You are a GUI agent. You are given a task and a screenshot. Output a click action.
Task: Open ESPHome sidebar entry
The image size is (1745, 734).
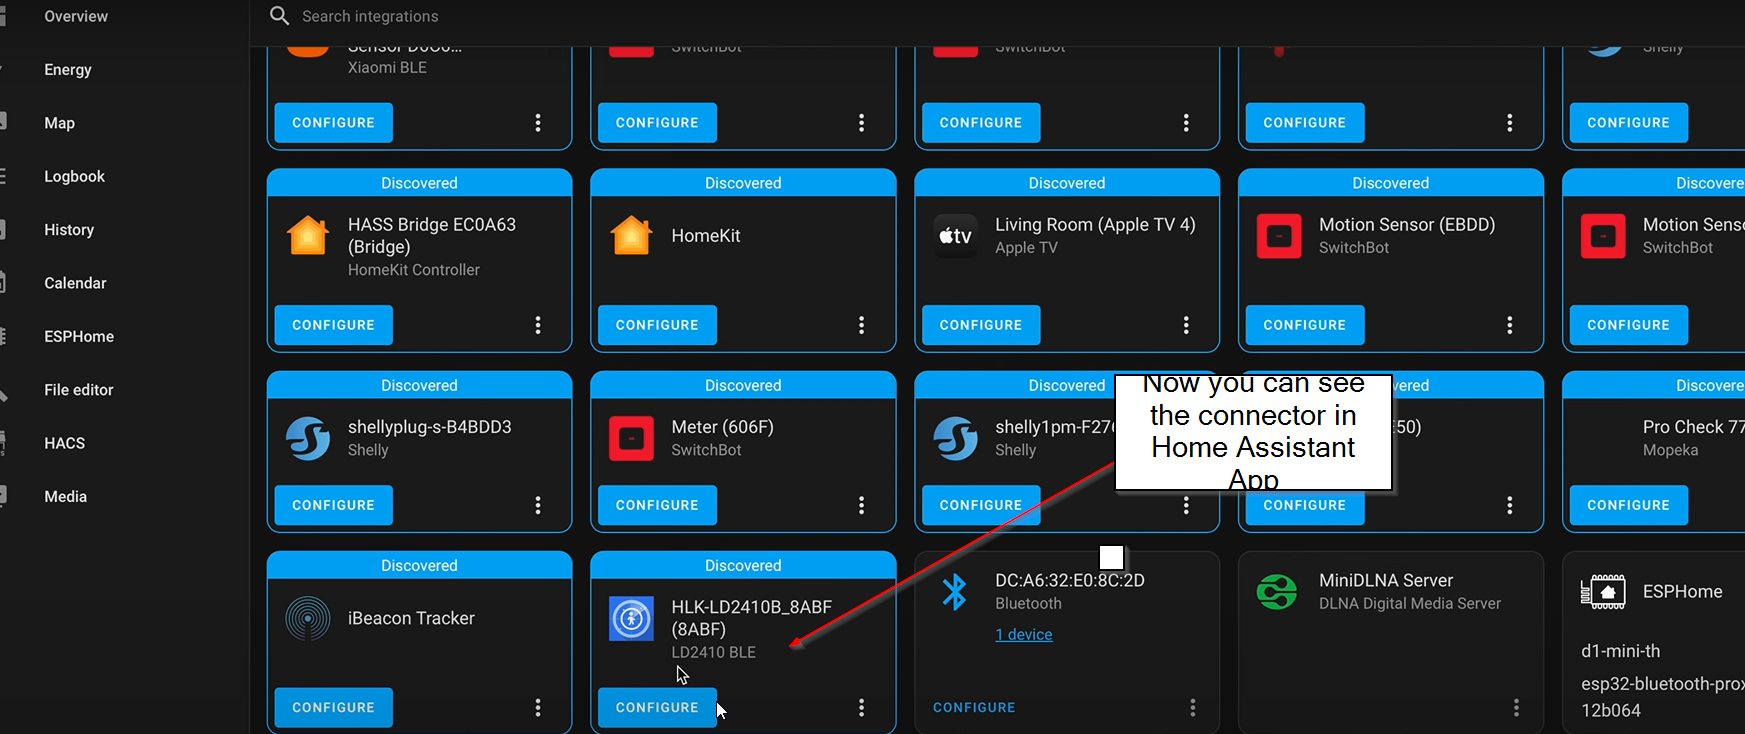tap(79, 336)
